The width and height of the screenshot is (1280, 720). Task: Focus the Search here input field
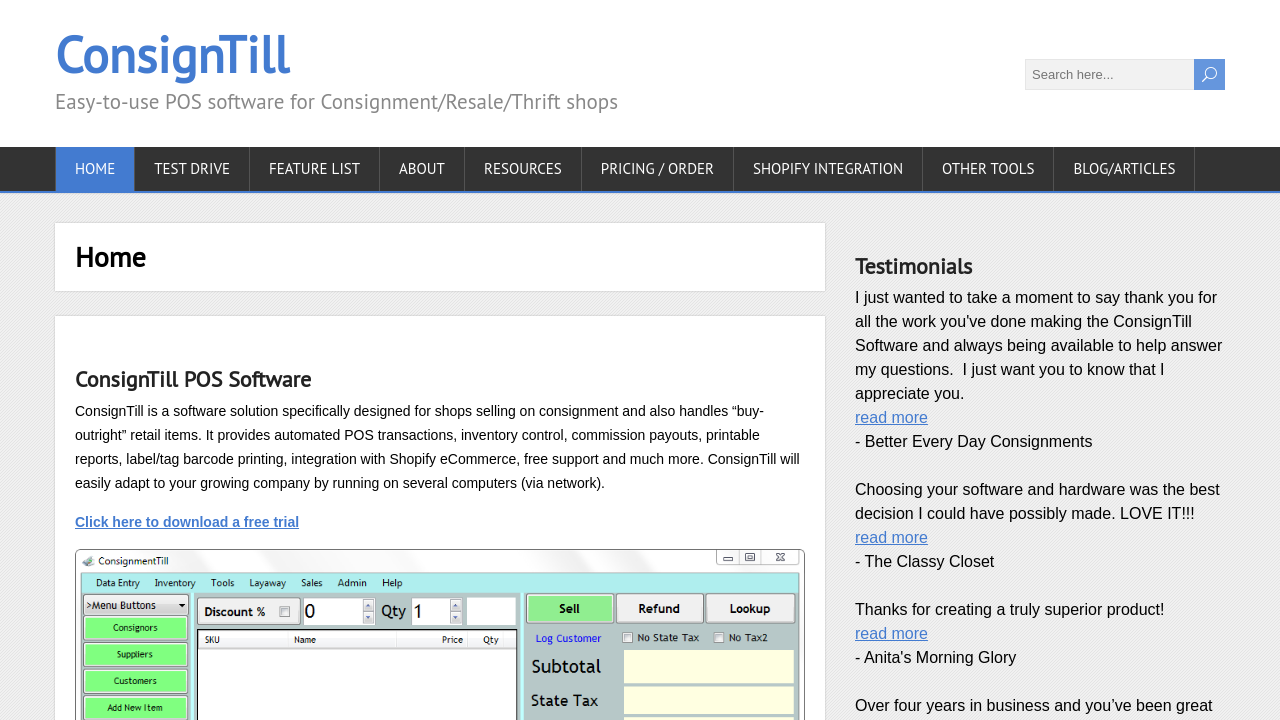1109,74
